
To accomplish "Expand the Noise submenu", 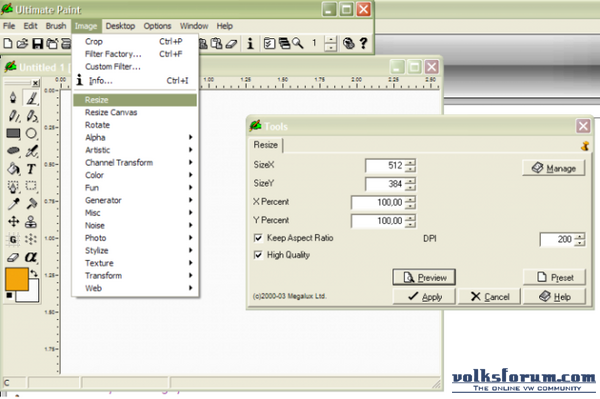I will [x=135, y=225].
